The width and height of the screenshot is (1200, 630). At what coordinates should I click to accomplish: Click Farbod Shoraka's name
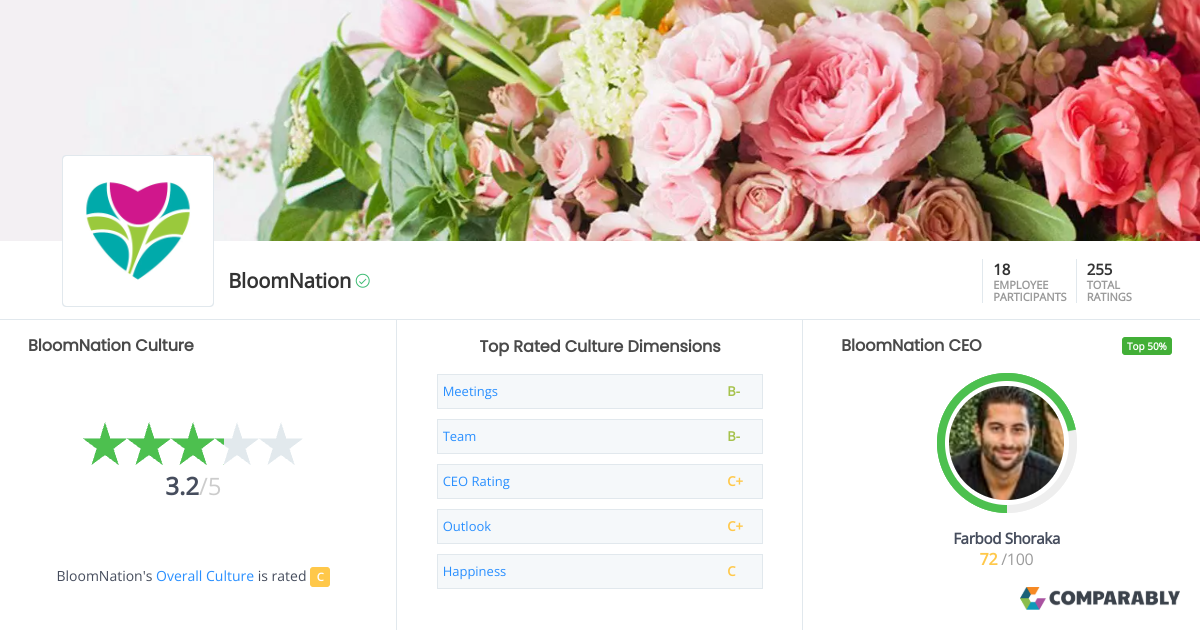click(1006, 538)
